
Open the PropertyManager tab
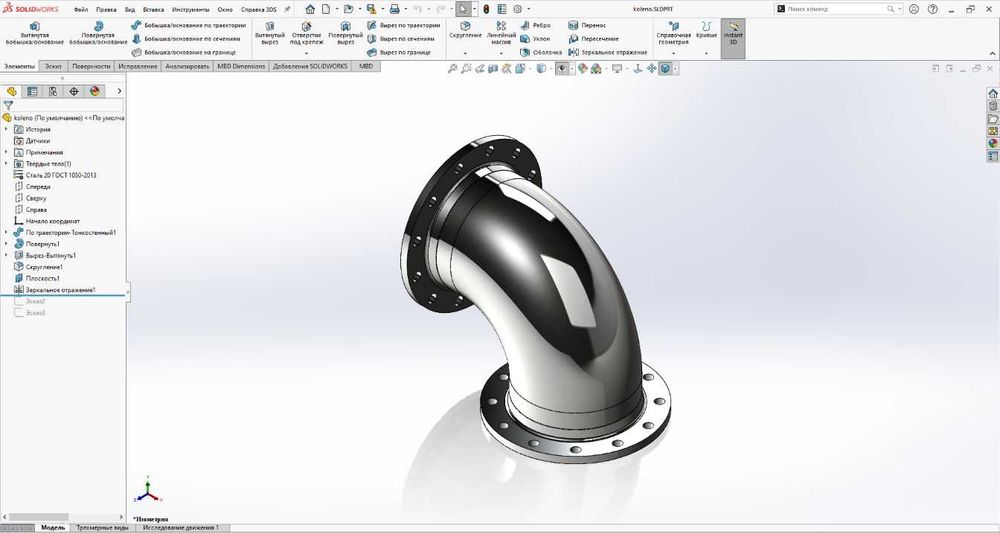point(33,91)
